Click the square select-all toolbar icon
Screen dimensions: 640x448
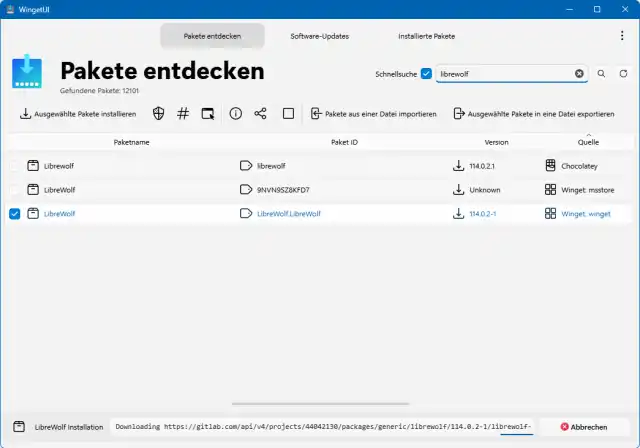click(x=288, y=113)
